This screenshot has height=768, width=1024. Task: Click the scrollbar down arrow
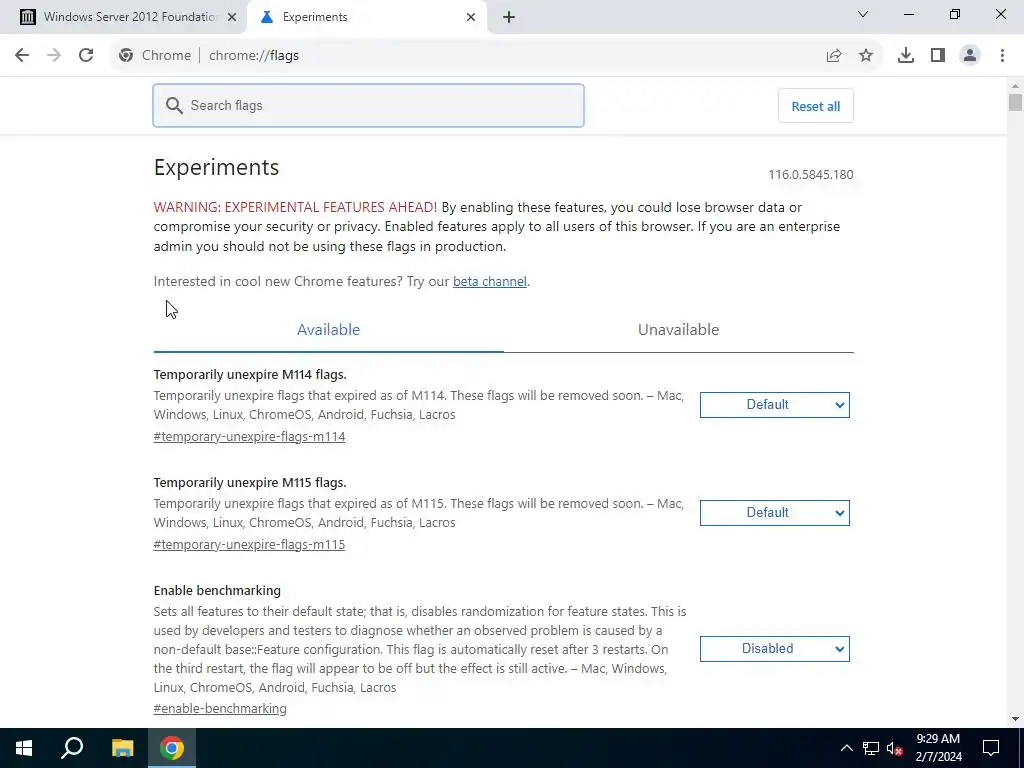[1015, 719]
